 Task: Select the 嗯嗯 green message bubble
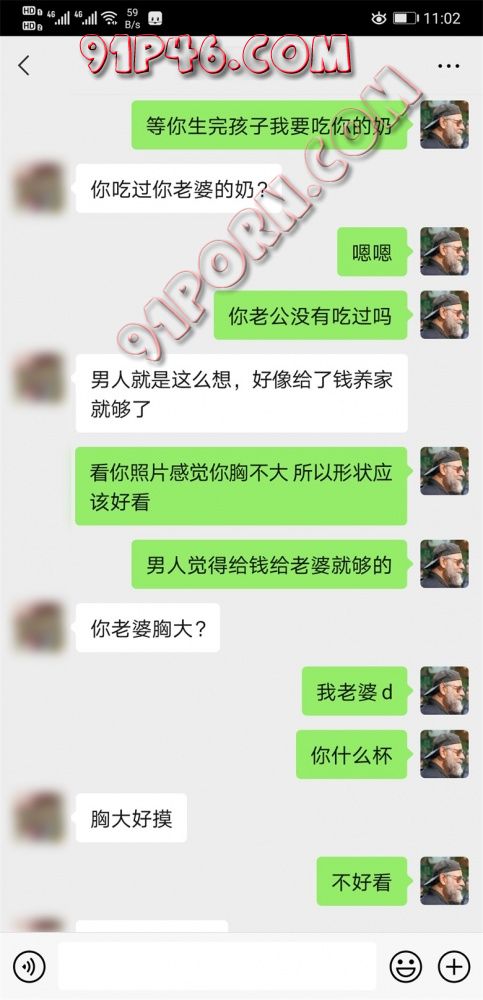[x=372, y=252]
